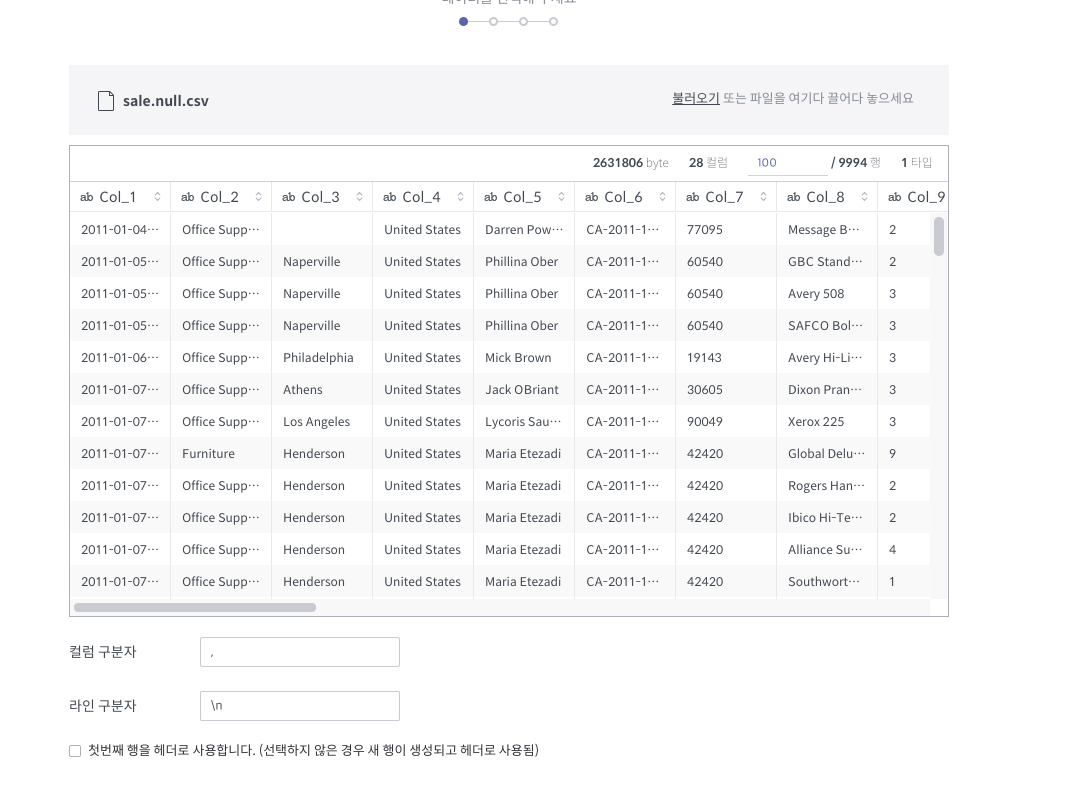The image size is (1077, 793).
Task: Sort column Col_8 using its arrows
Action: pyautogui.click(x=864, y=197)
